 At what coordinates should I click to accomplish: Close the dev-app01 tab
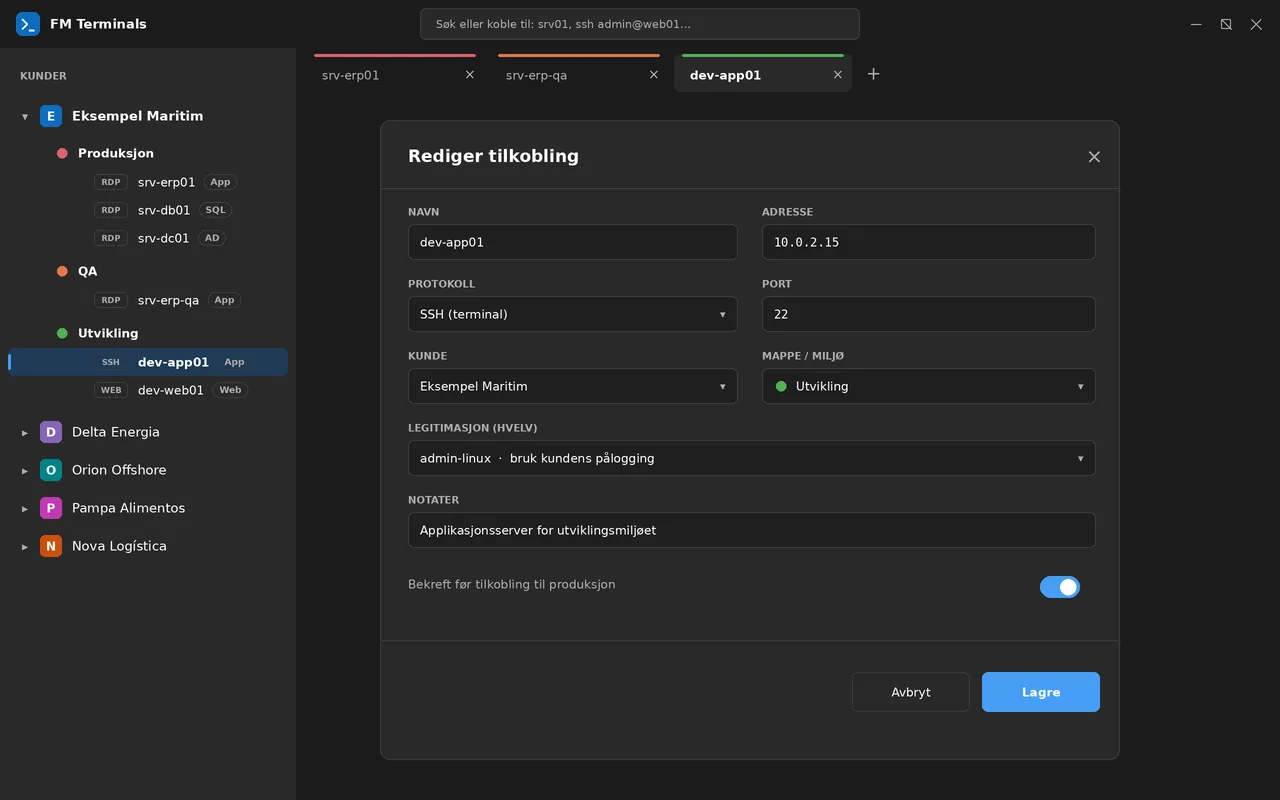(x=838, y=75)
